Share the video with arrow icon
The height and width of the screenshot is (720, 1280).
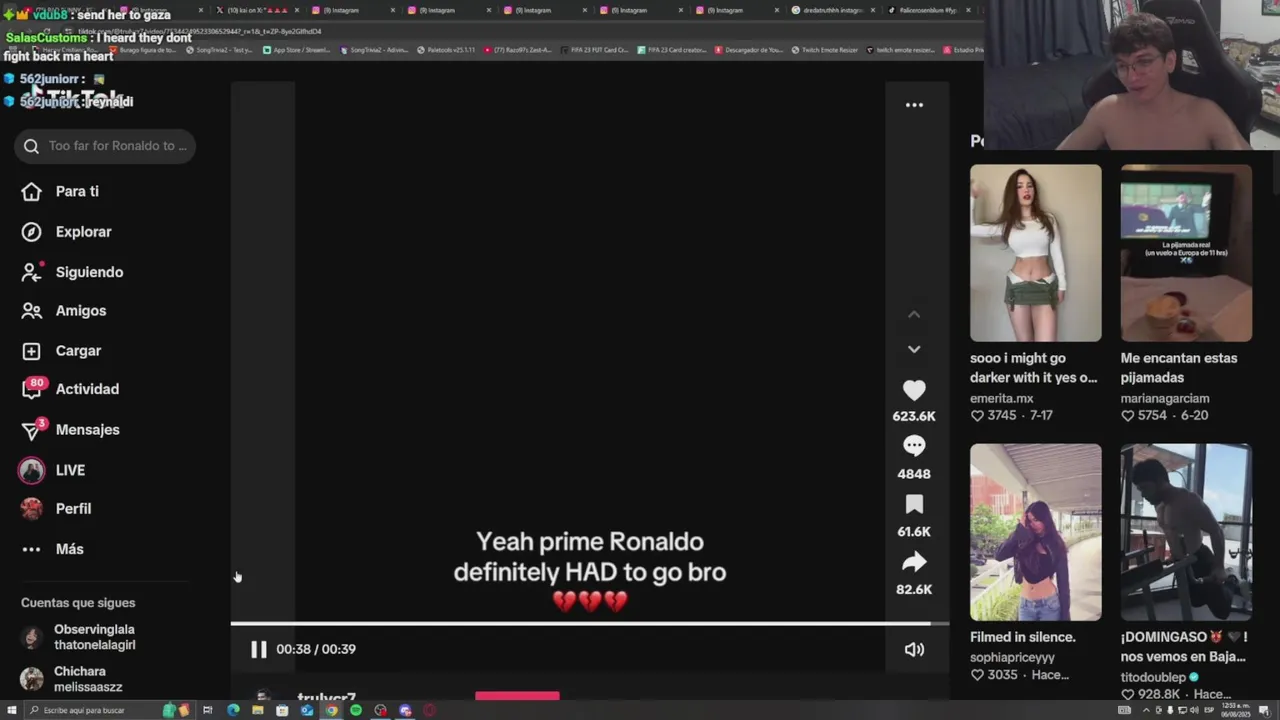click(914, 562)
